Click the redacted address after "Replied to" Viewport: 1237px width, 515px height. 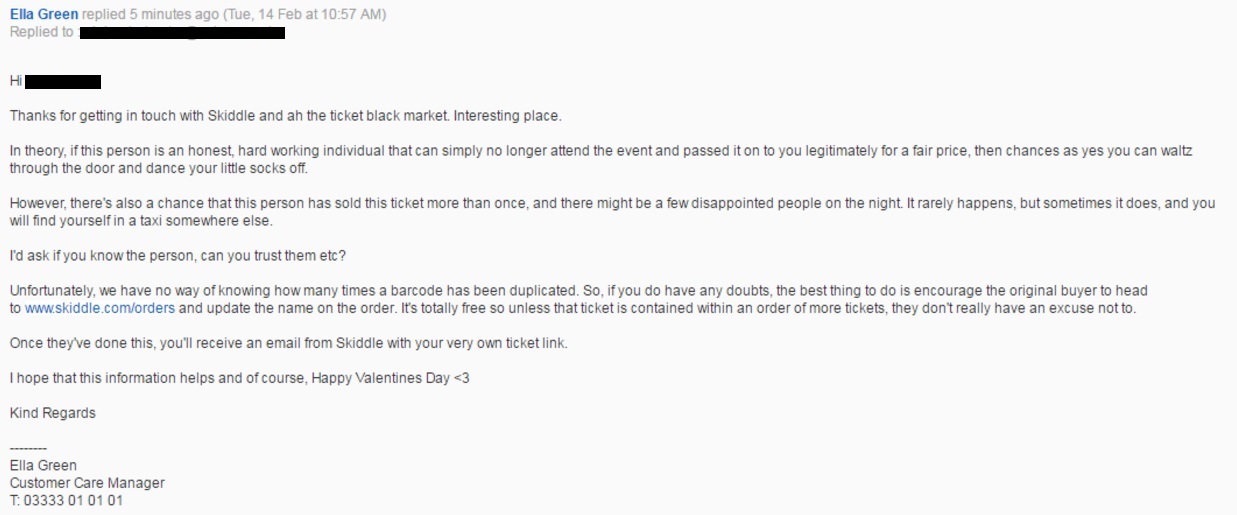[182, 33]
